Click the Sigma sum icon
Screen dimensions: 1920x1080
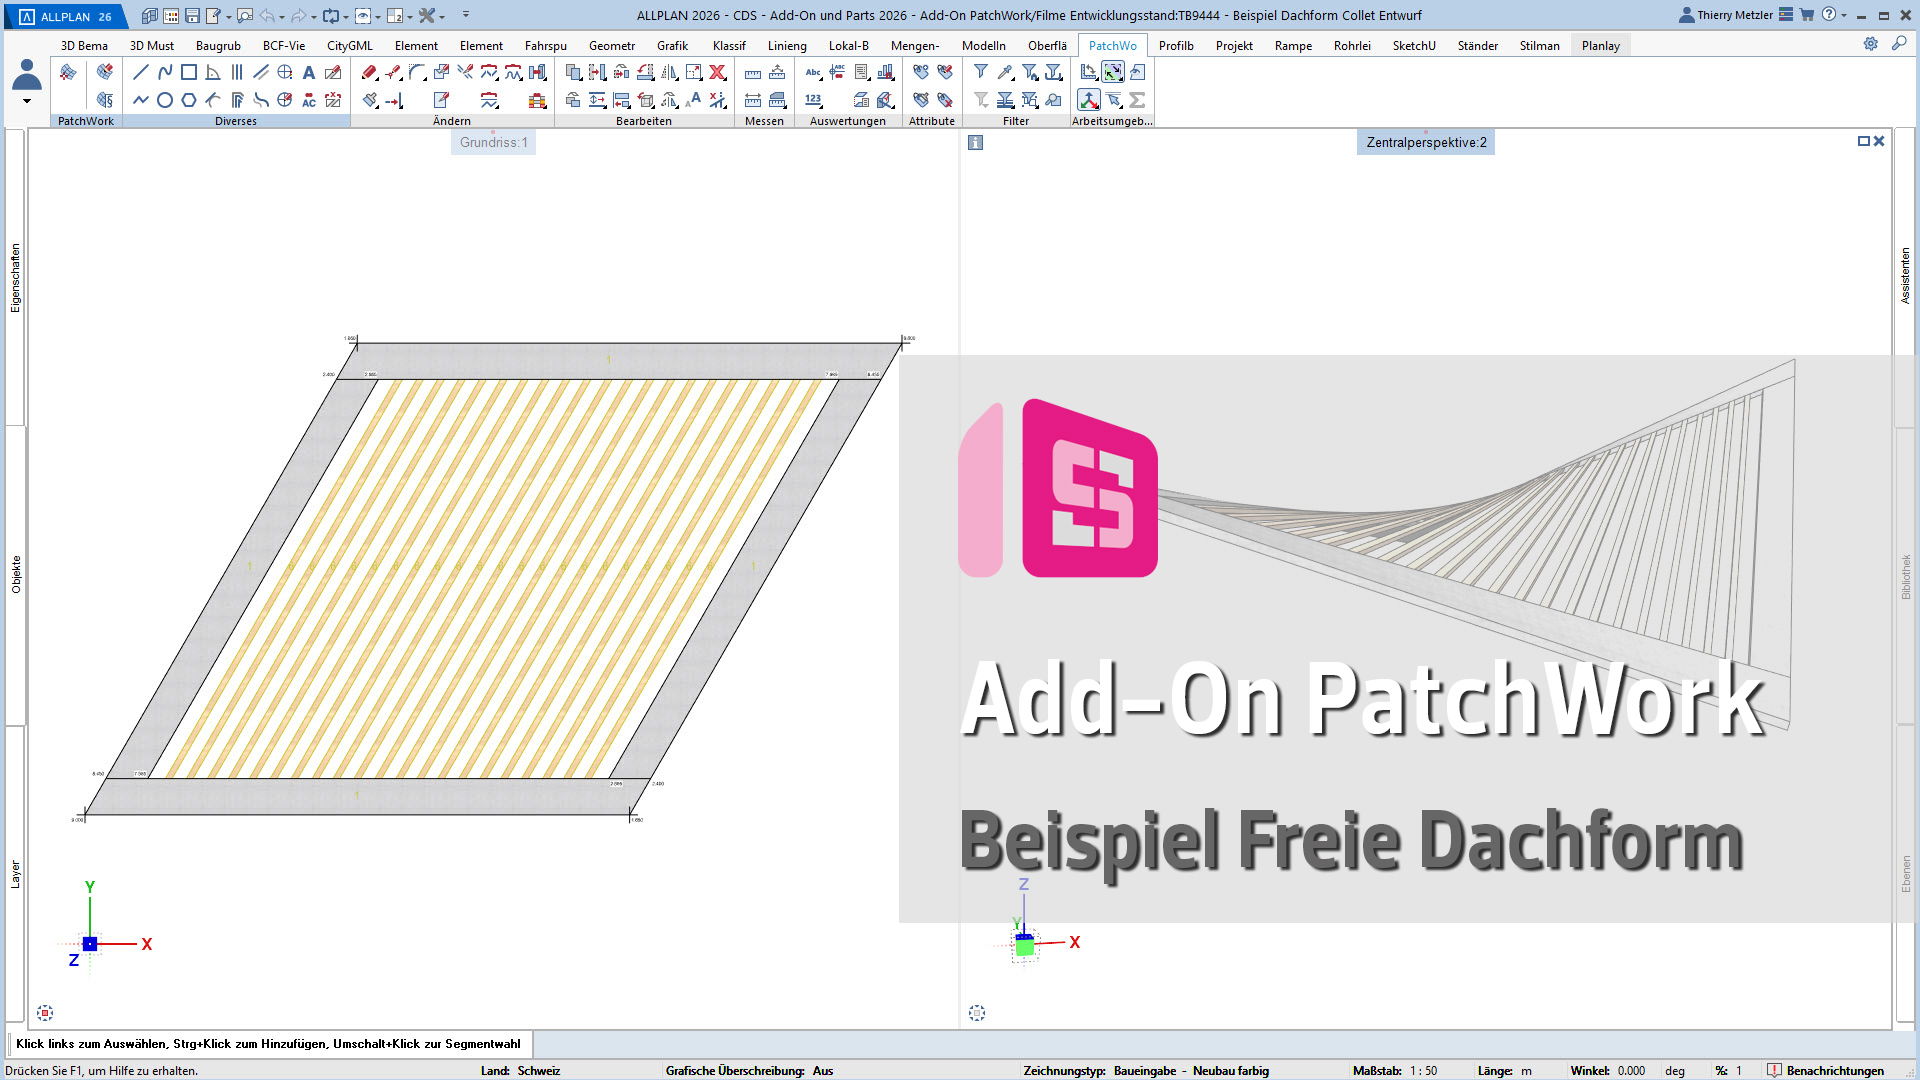(x=1137, y=100)
